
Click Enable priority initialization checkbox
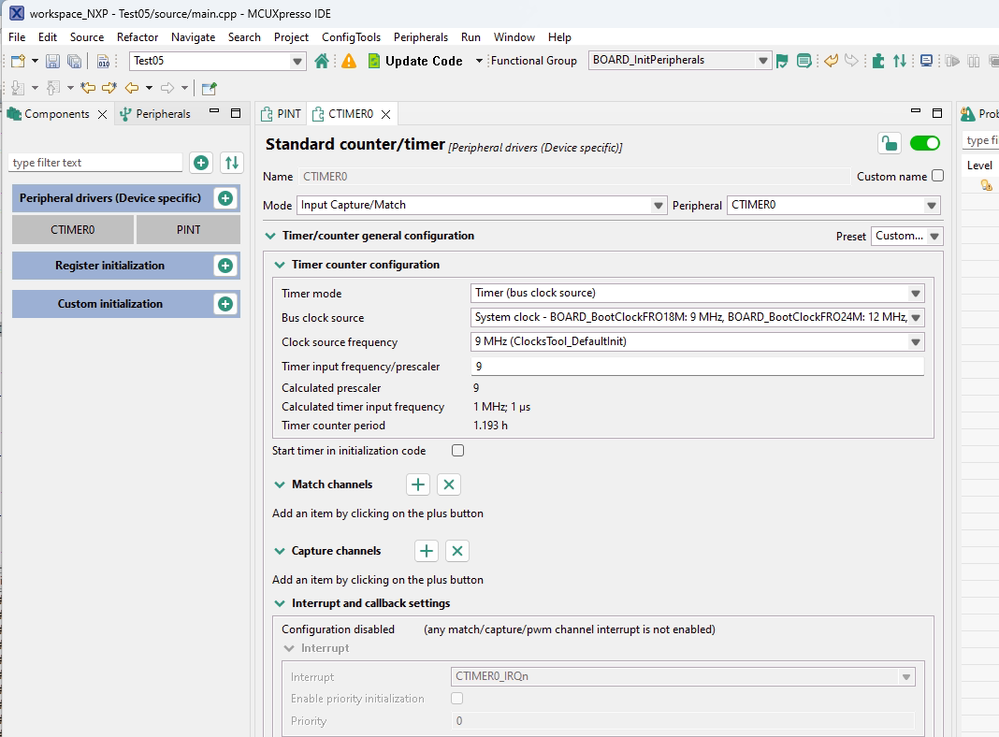(x=457, y=698)
